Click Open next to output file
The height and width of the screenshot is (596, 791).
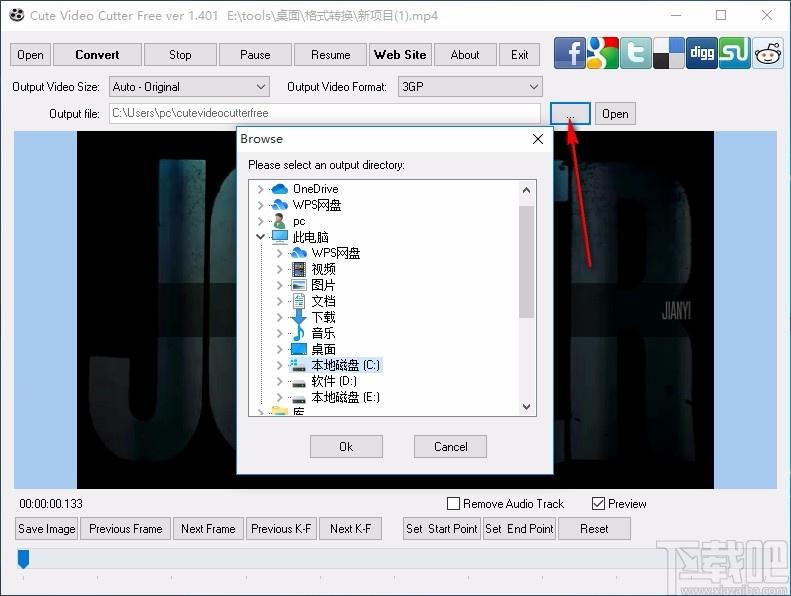click(x=615, y=114)
